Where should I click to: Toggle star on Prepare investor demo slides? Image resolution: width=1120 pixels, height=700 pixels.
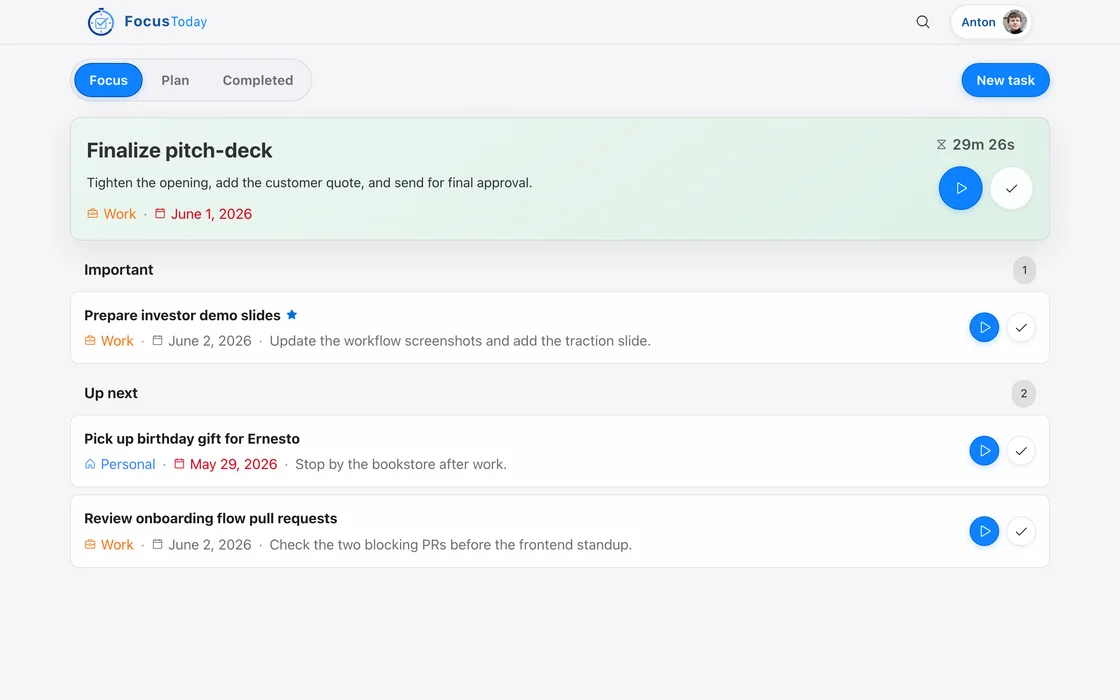[x=291, y=314]
